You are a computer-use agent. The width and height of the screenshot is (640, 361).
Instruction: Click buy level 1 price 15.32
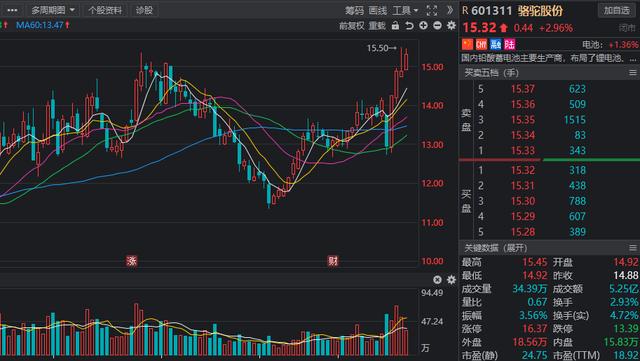(x=523, y=170)
